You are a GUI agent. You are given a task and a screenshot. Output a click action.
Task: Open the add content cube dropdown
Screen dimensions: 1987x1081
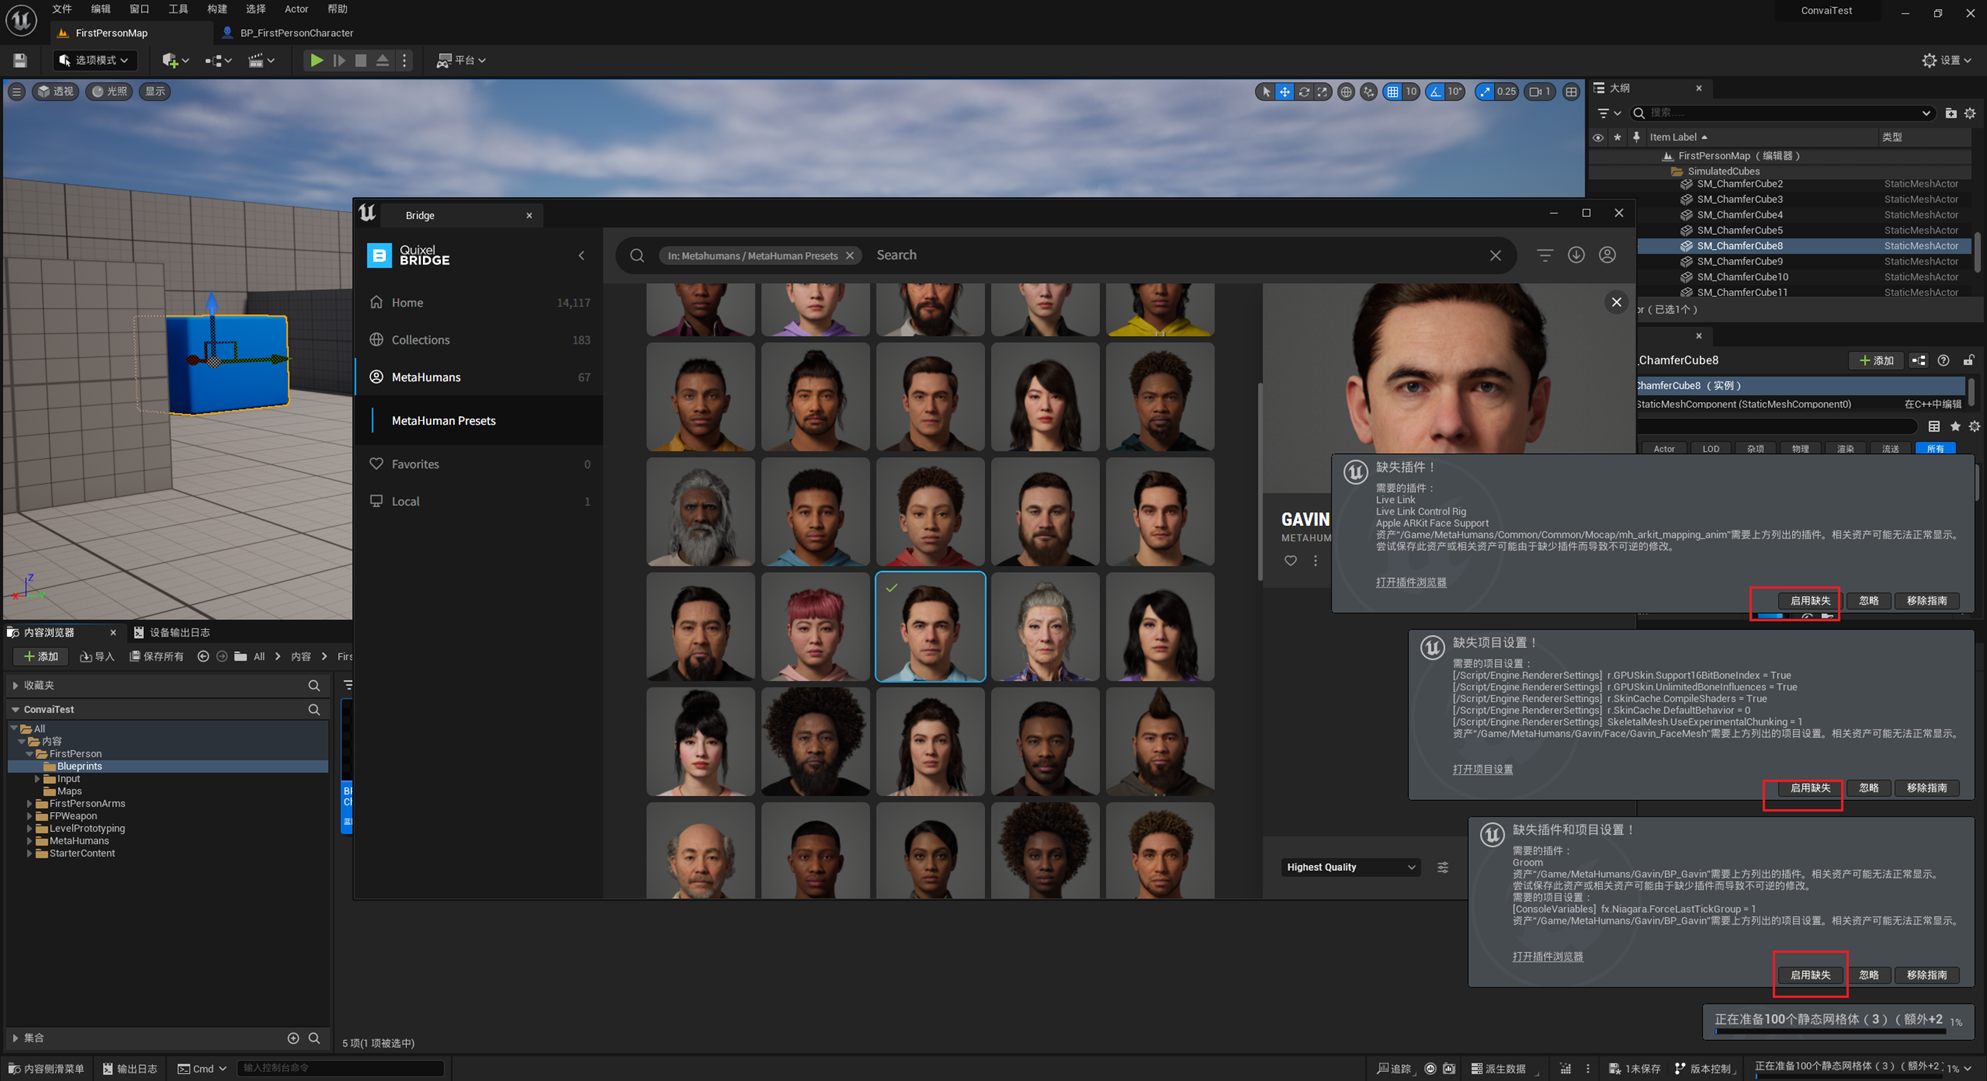[x=176, y=60]
